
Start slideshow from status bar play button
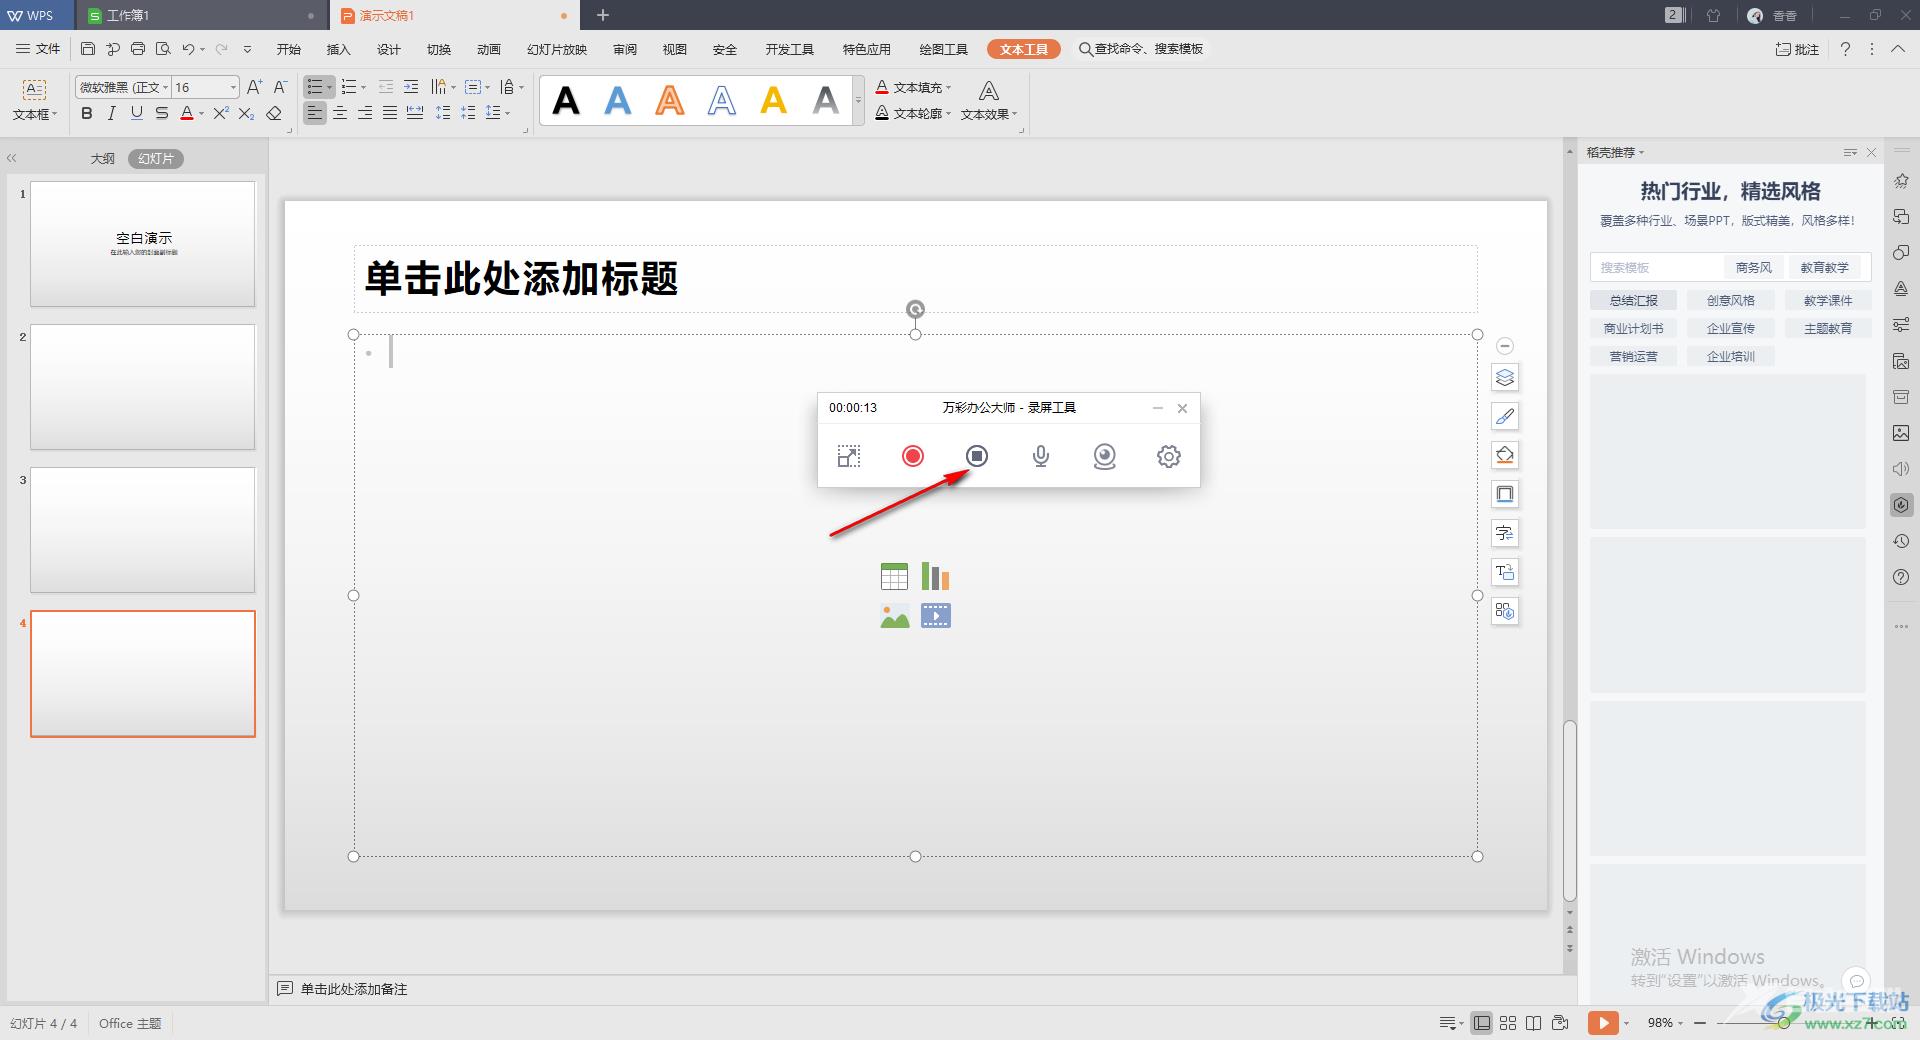tap(1602, 1022)
